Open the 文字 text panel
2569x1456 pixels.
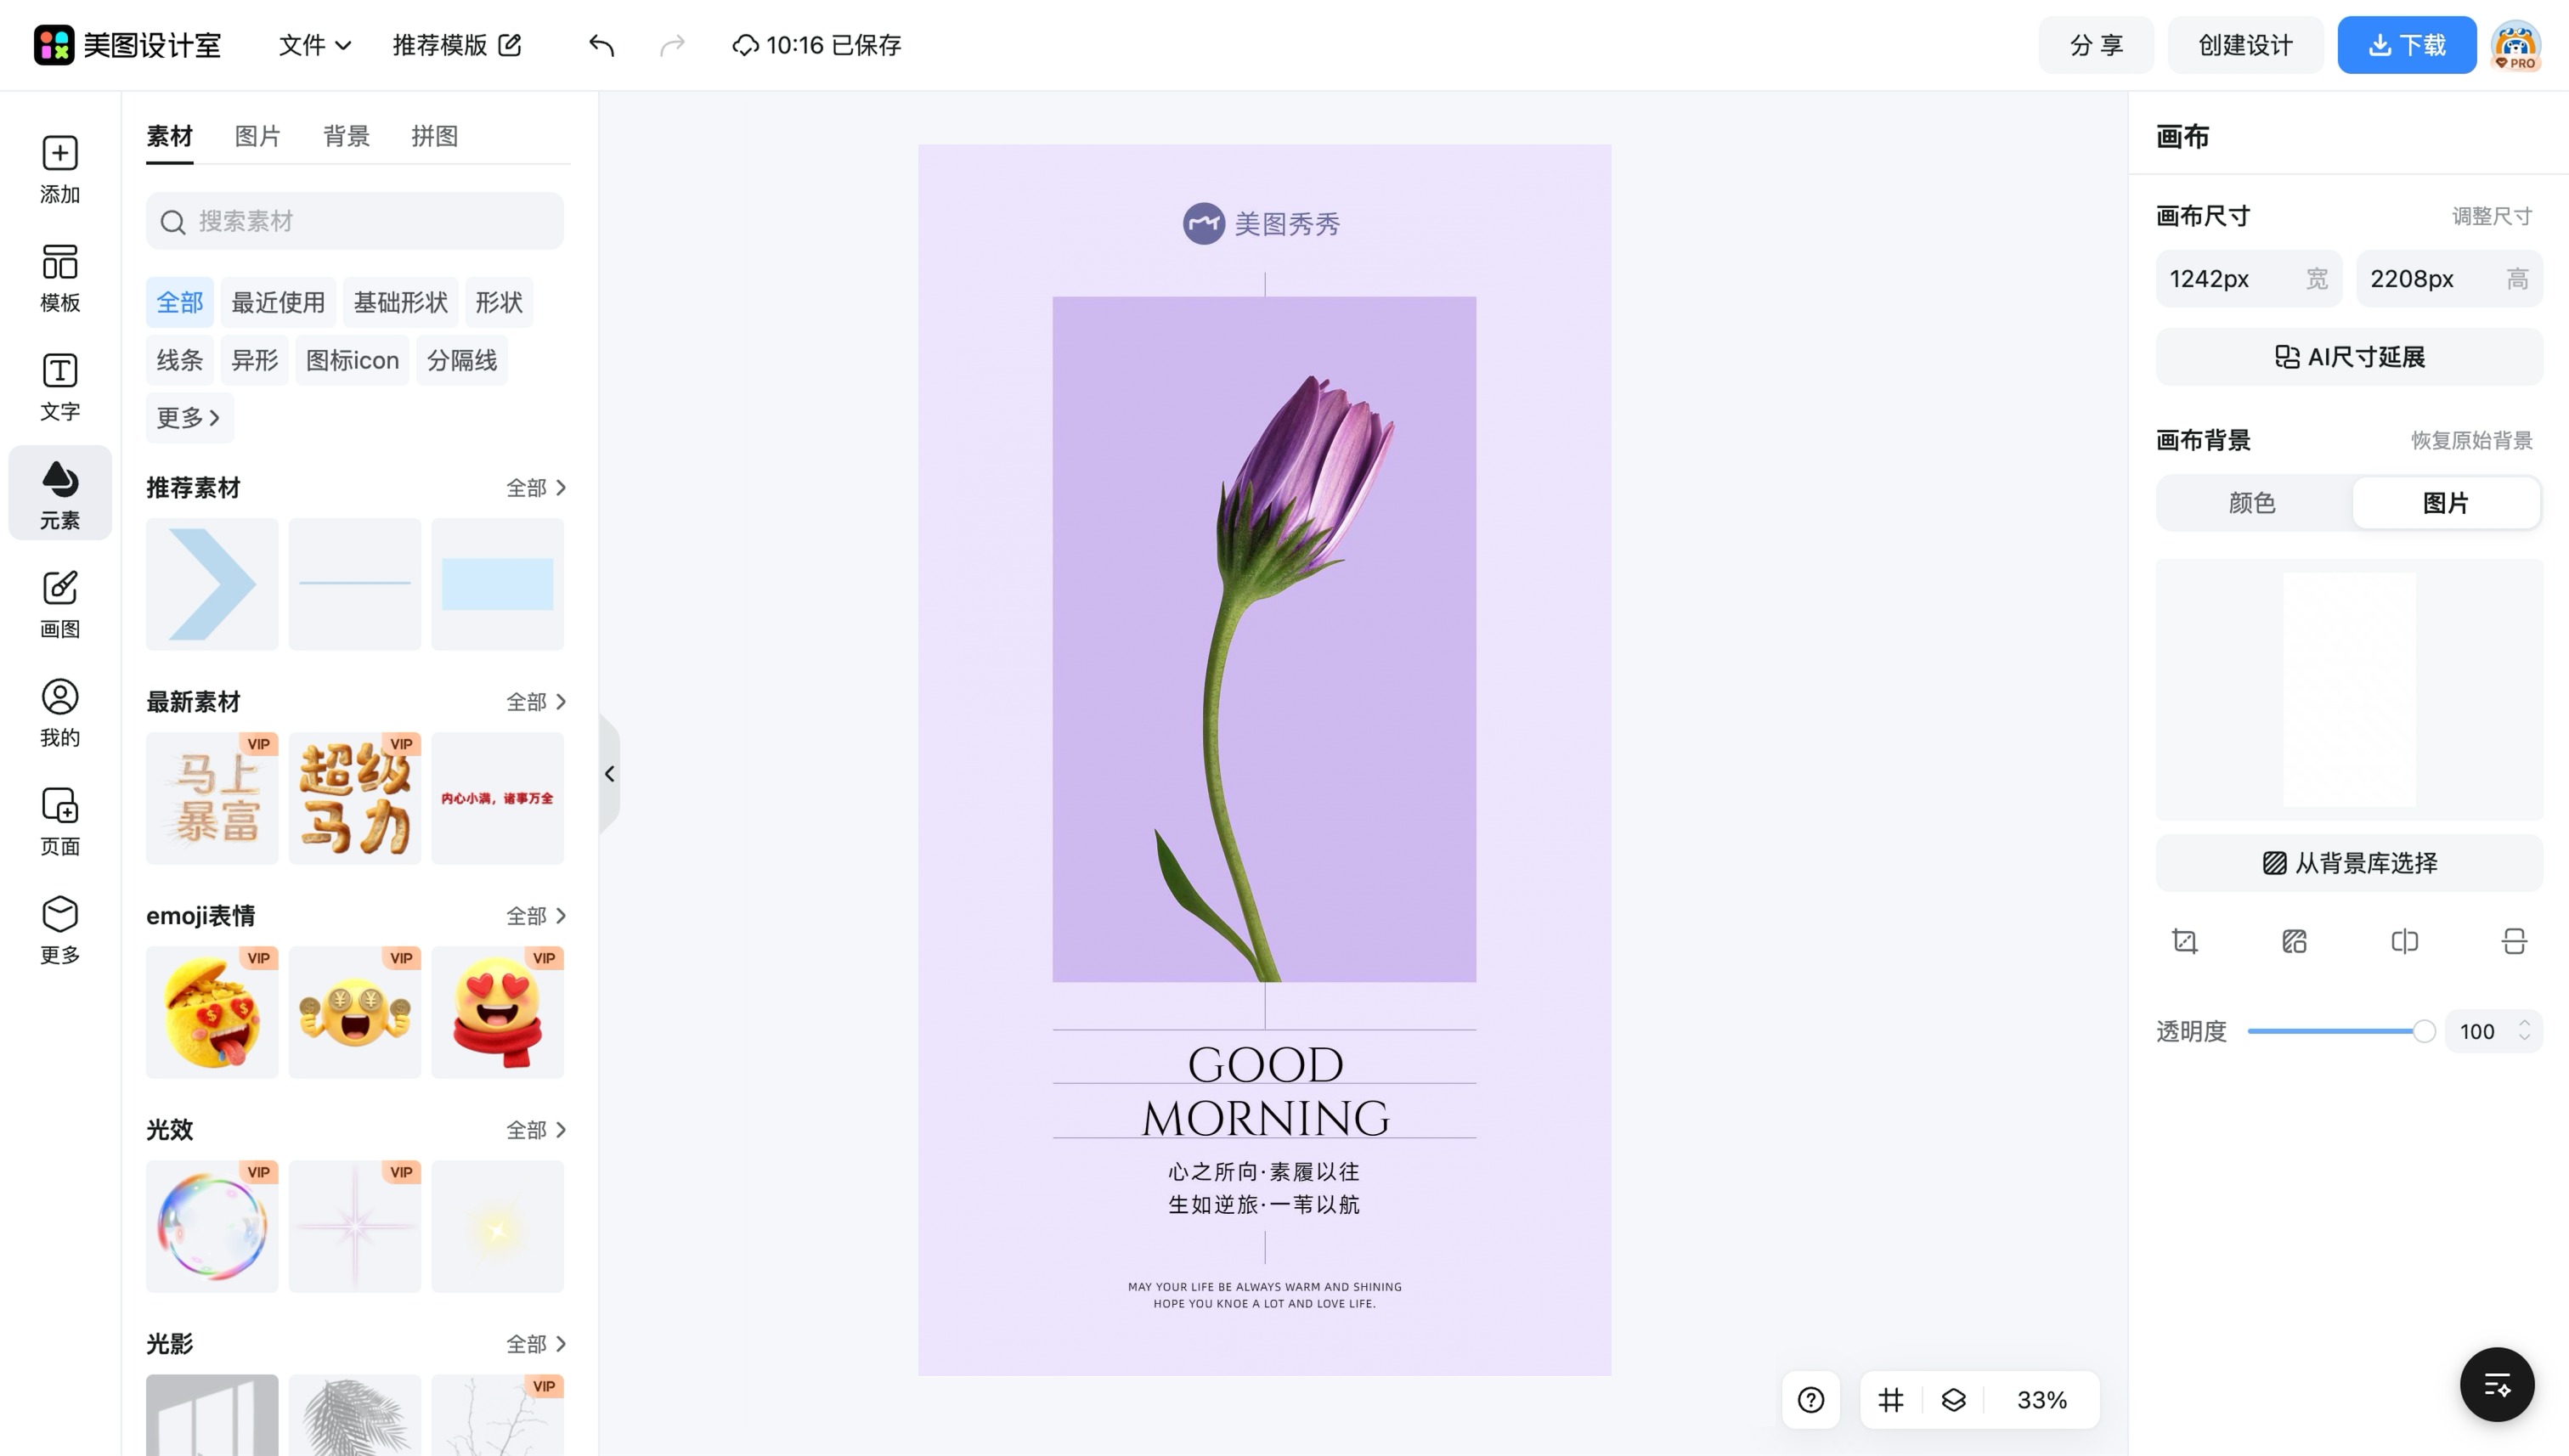pos(60,387)
